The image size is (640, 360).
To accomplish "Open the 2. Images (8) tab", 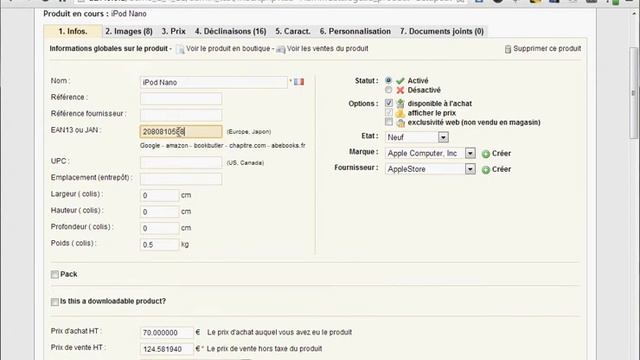I will coord(129,31).
